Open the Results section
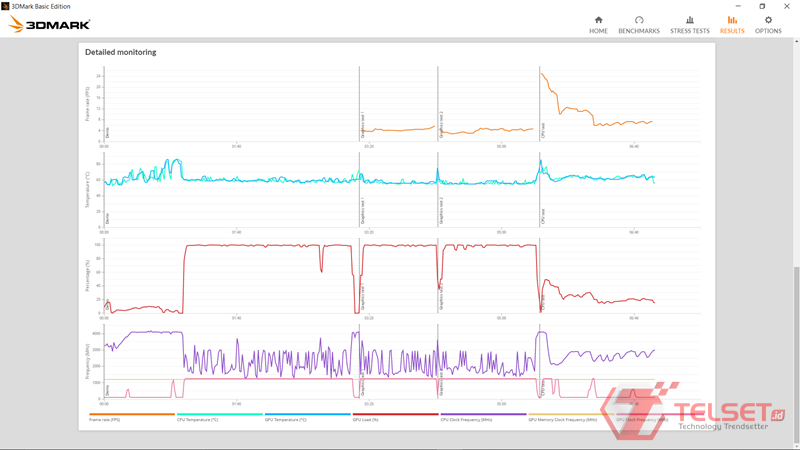This screenshot has height=450, width=800. [732, 24]
